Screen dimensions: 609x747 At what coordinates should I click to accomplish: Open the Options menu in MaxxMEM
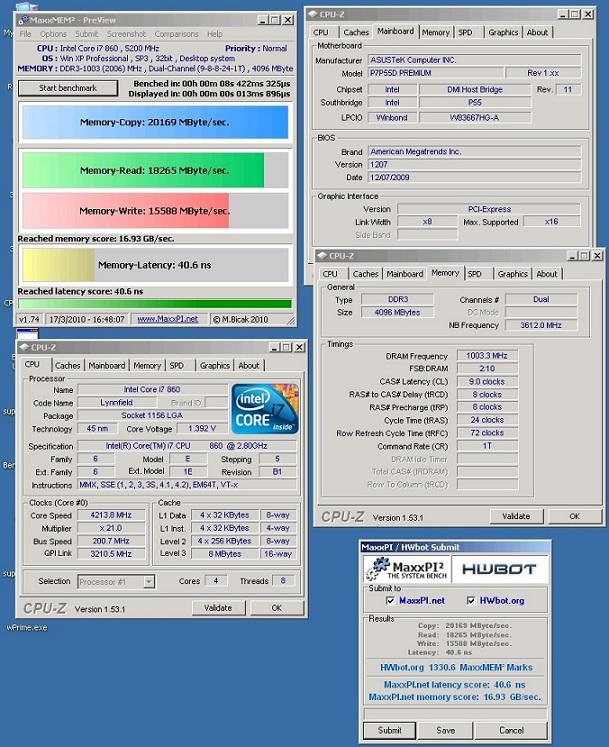pos(53,34)
